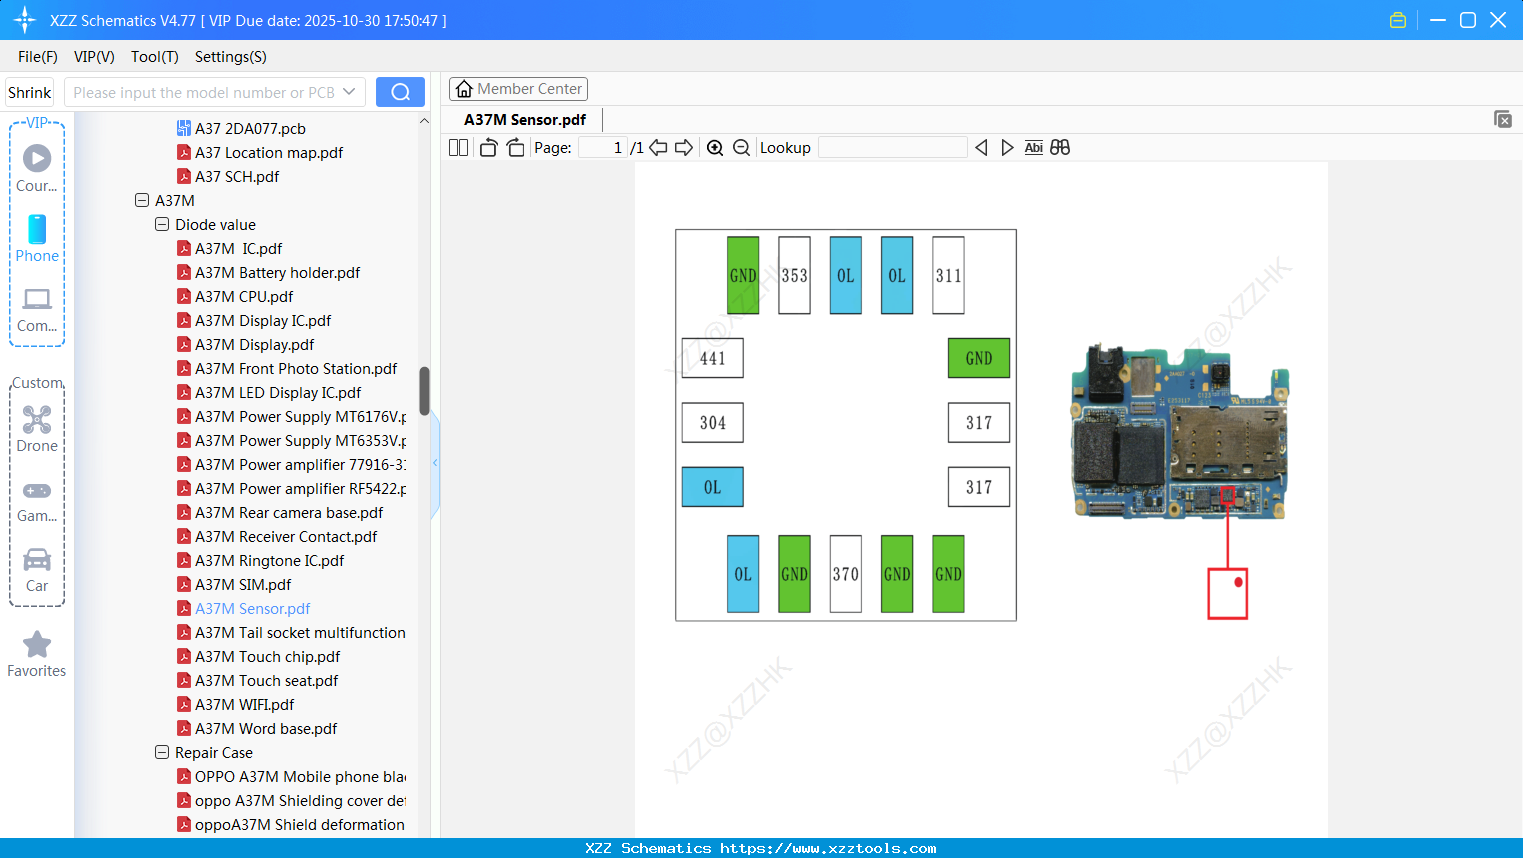1523x858 pixels.
Task: Switch to the A37M Sensor.pdf tab
Action: click(525, 120)
